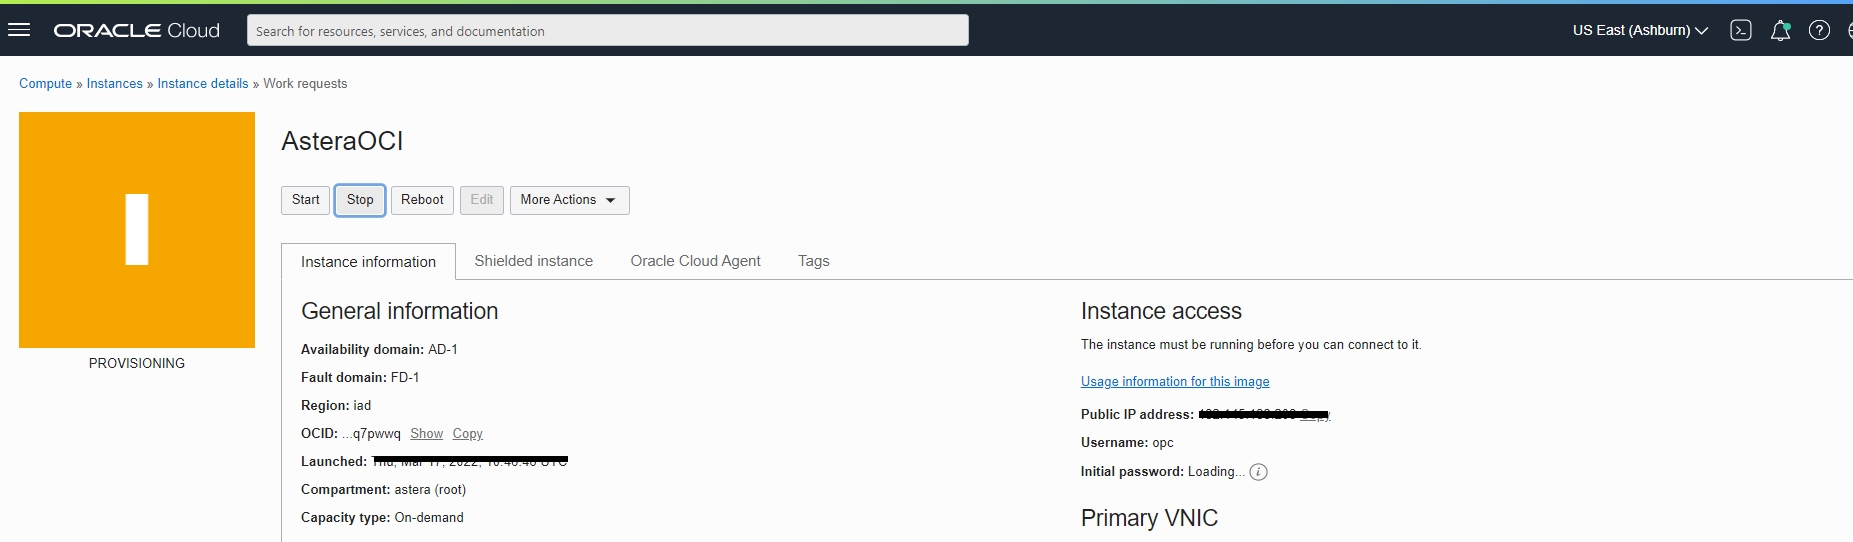Click the Initial password info icon
The height and width of the screenshot is (542, 1853).
coord(1259,472)
